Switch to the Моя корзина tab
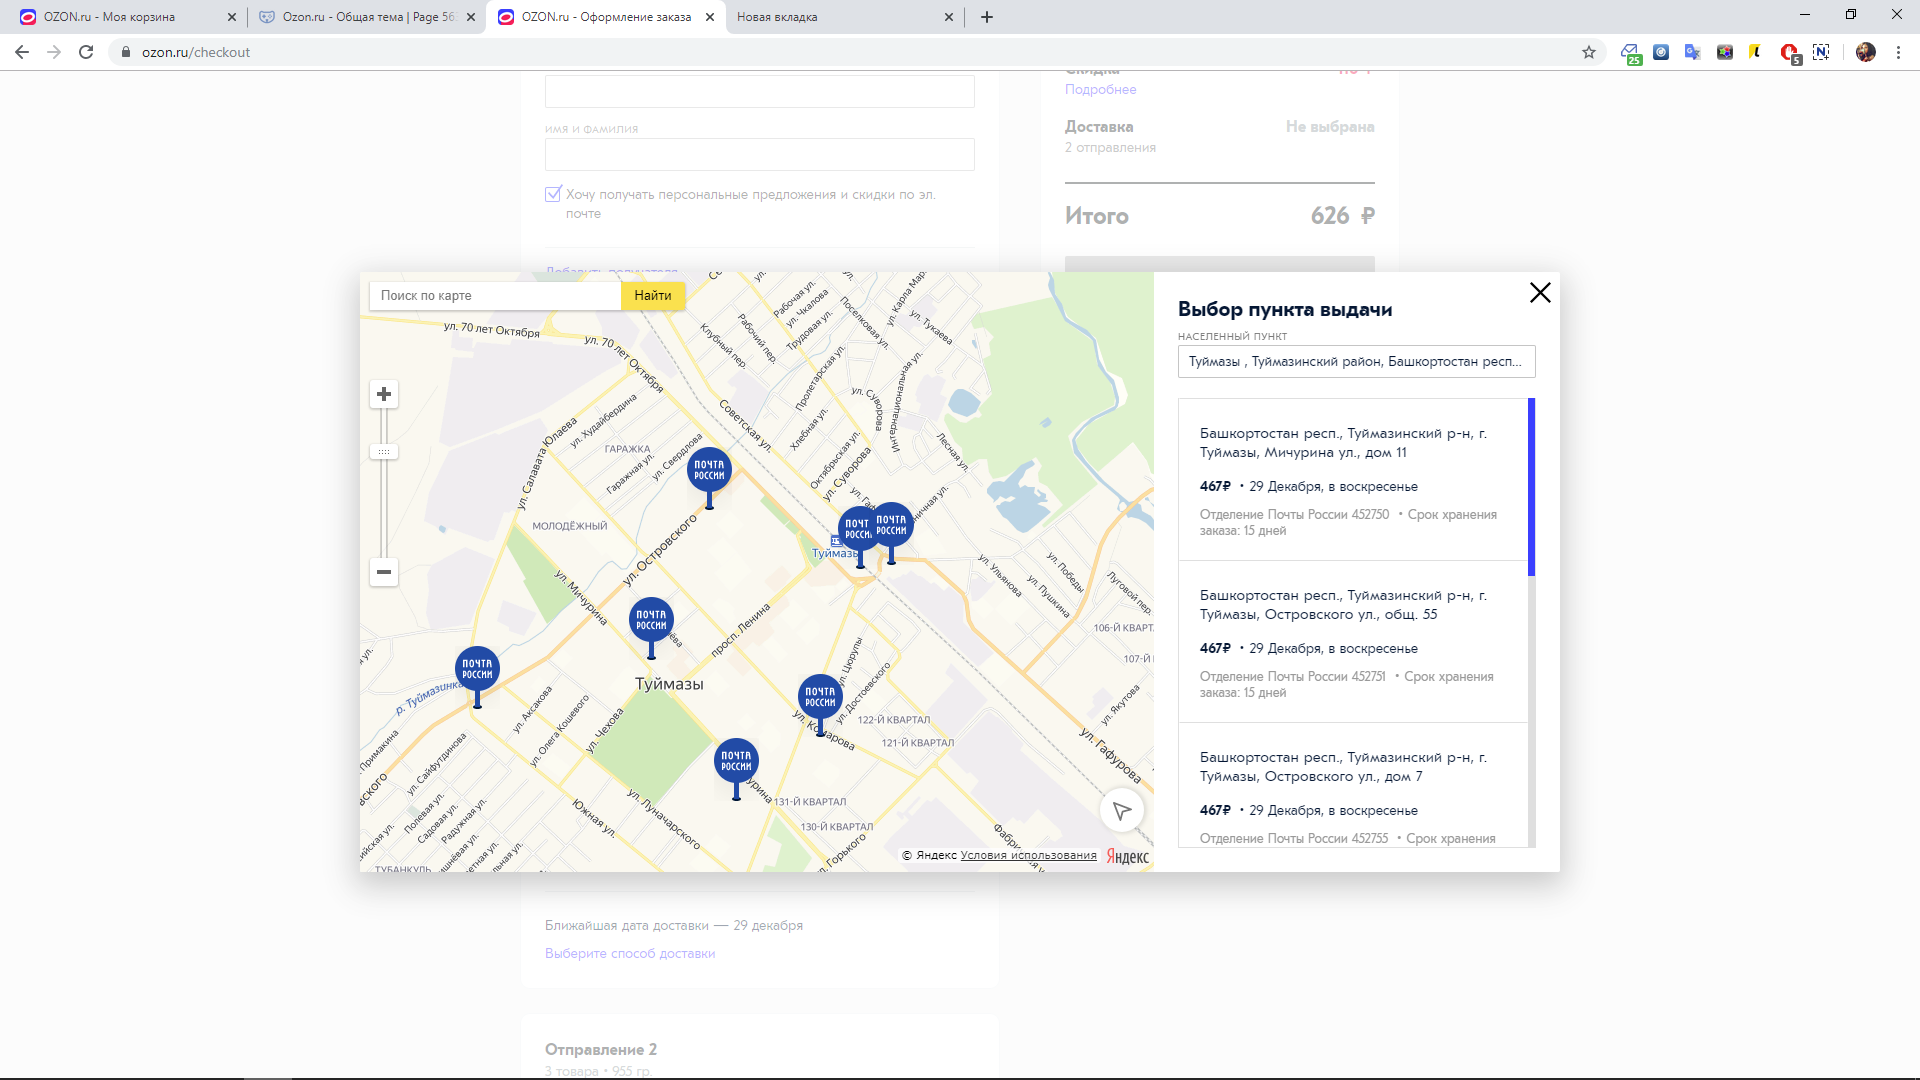 pos(122,17)
